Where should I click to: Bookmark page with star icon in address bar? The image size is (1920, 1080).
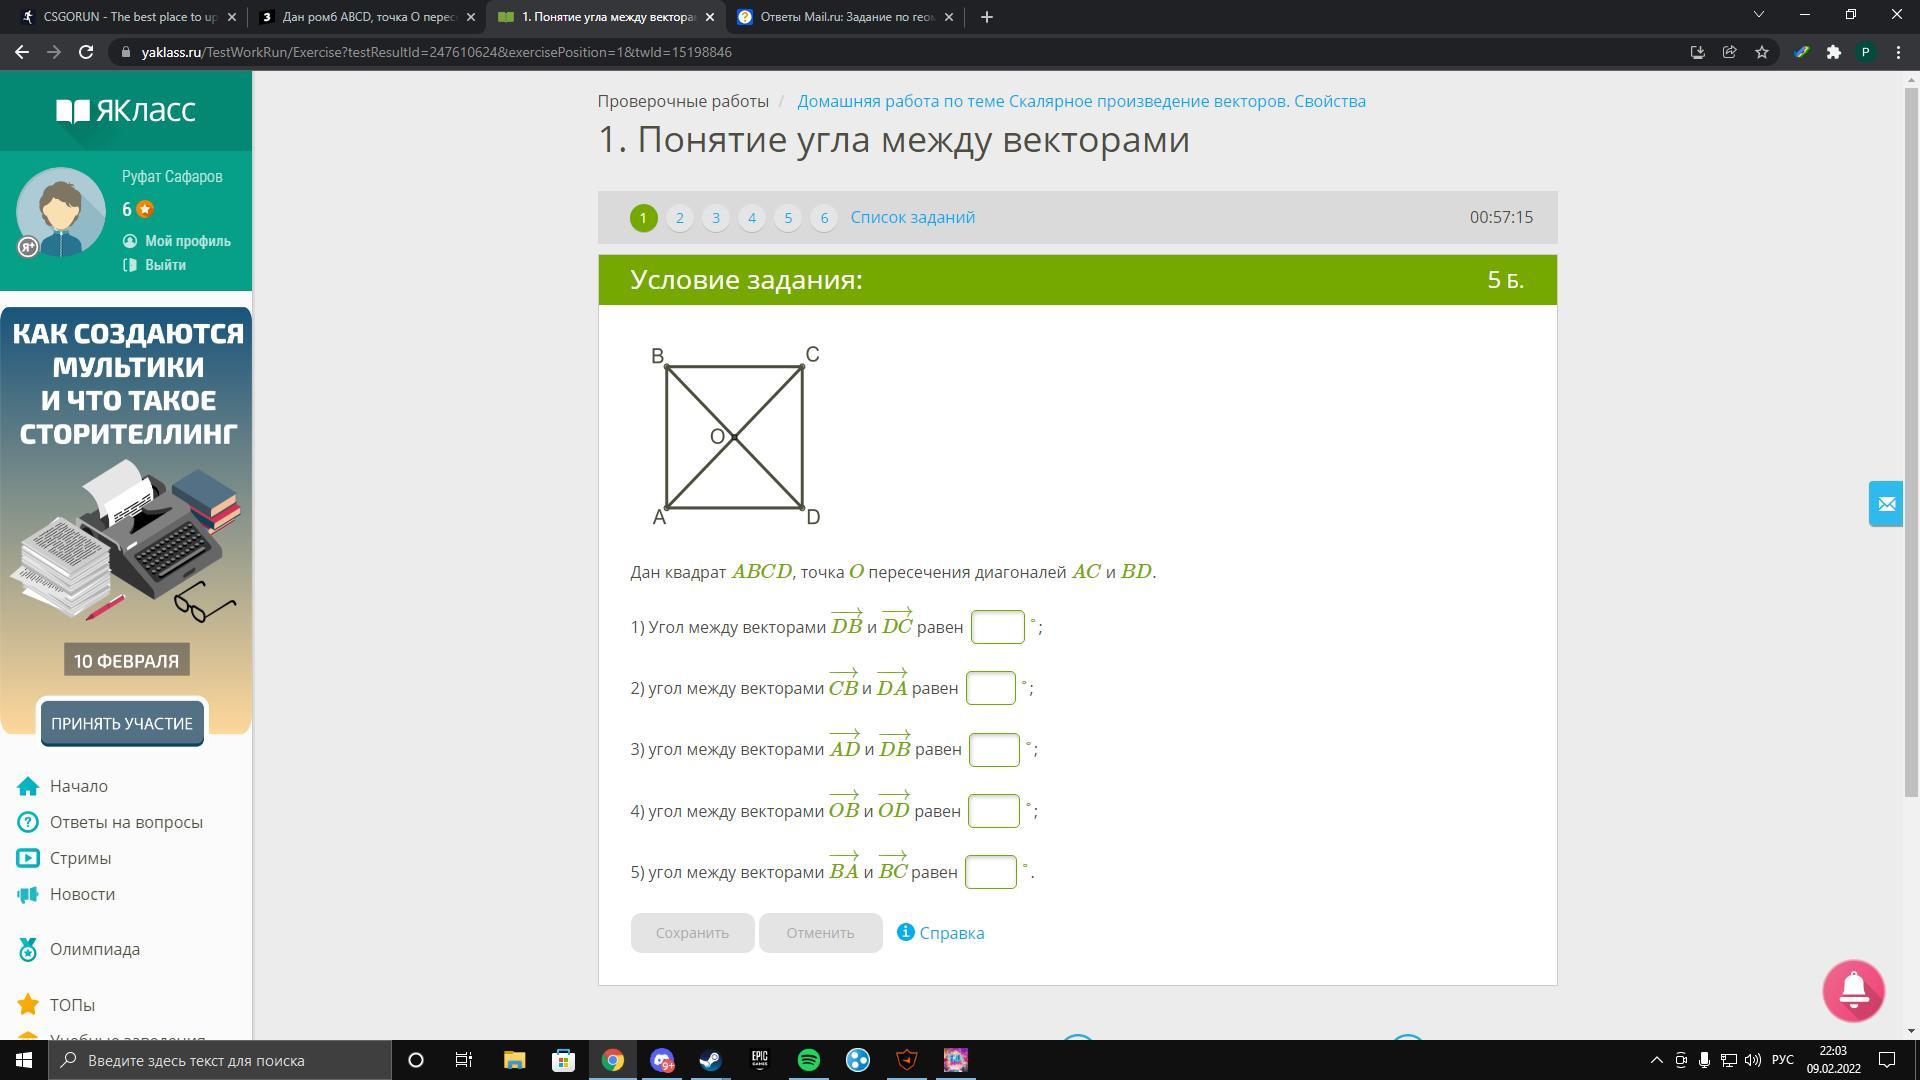[1762, 52]
